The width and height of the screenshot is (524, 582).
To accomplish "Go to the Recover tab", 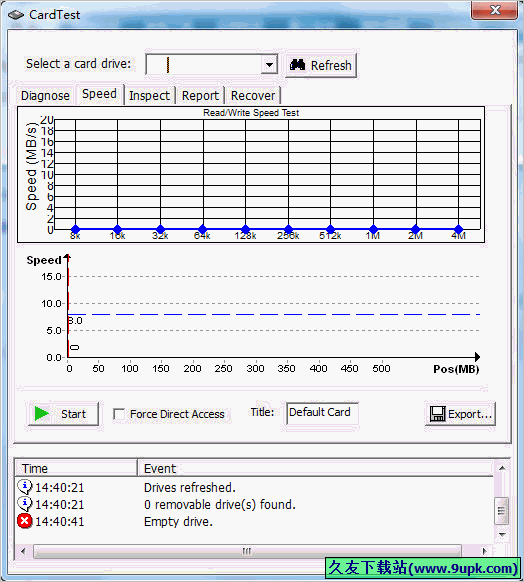I will point(253,95).
